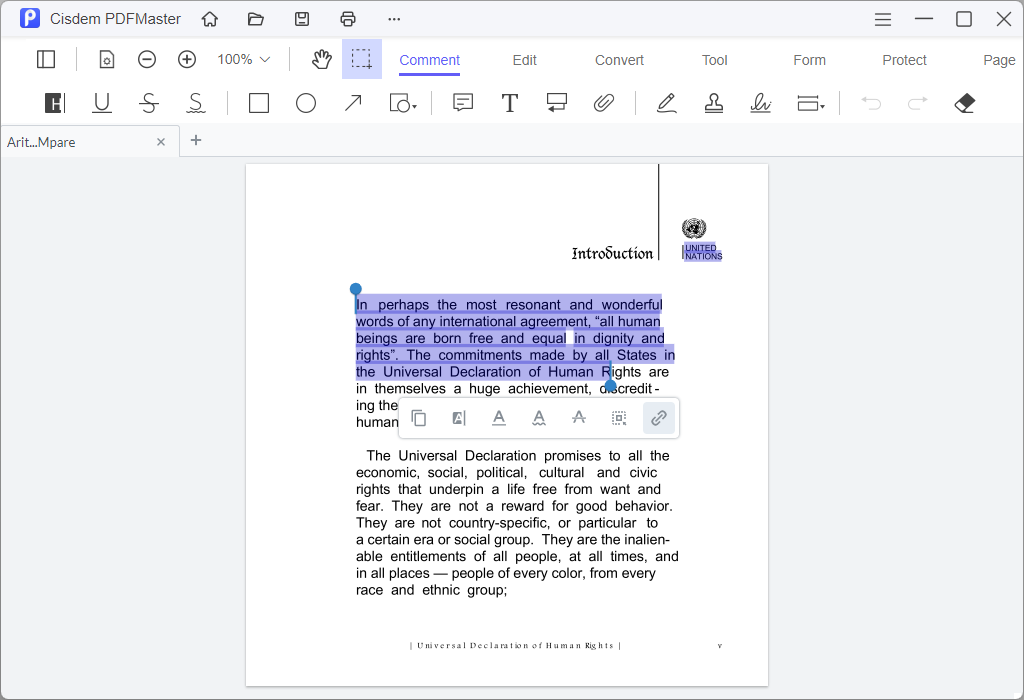This screenshot has width=1024, height=700.
Task: Pick the freehand Pencil drawing tool
Action: click(x=666, y=103)
